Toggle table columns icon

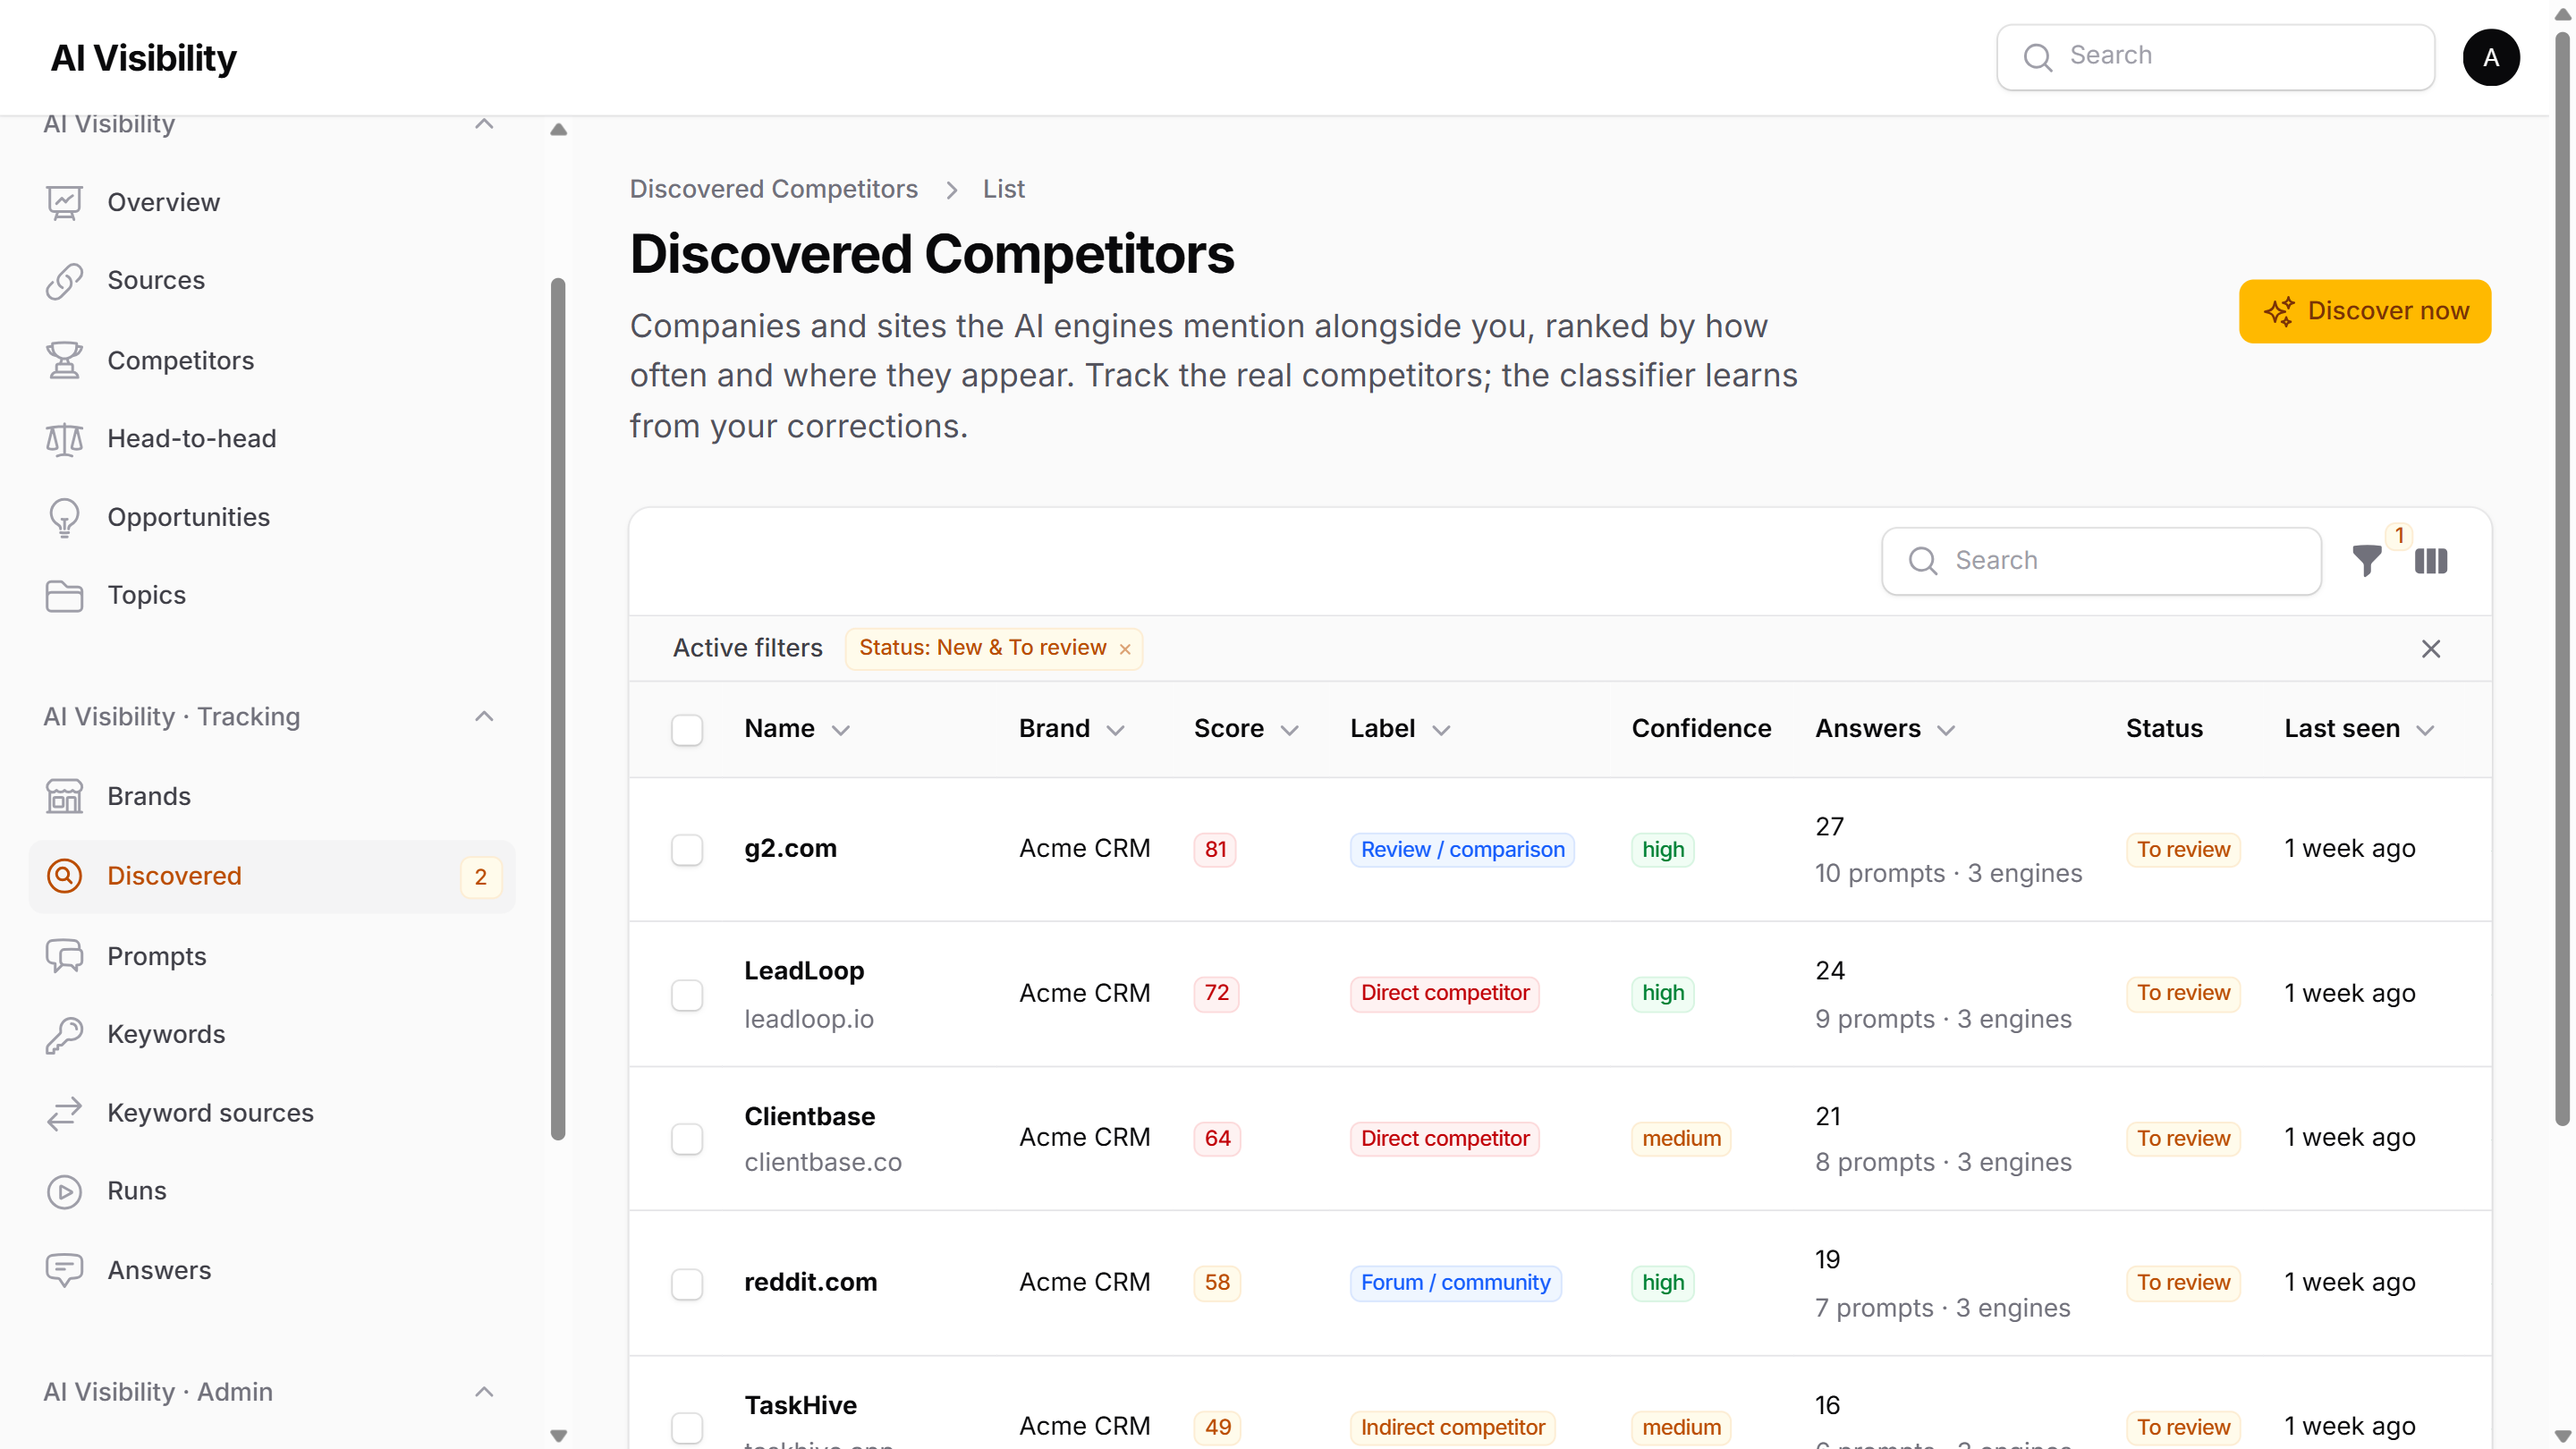pos(2431,561)
